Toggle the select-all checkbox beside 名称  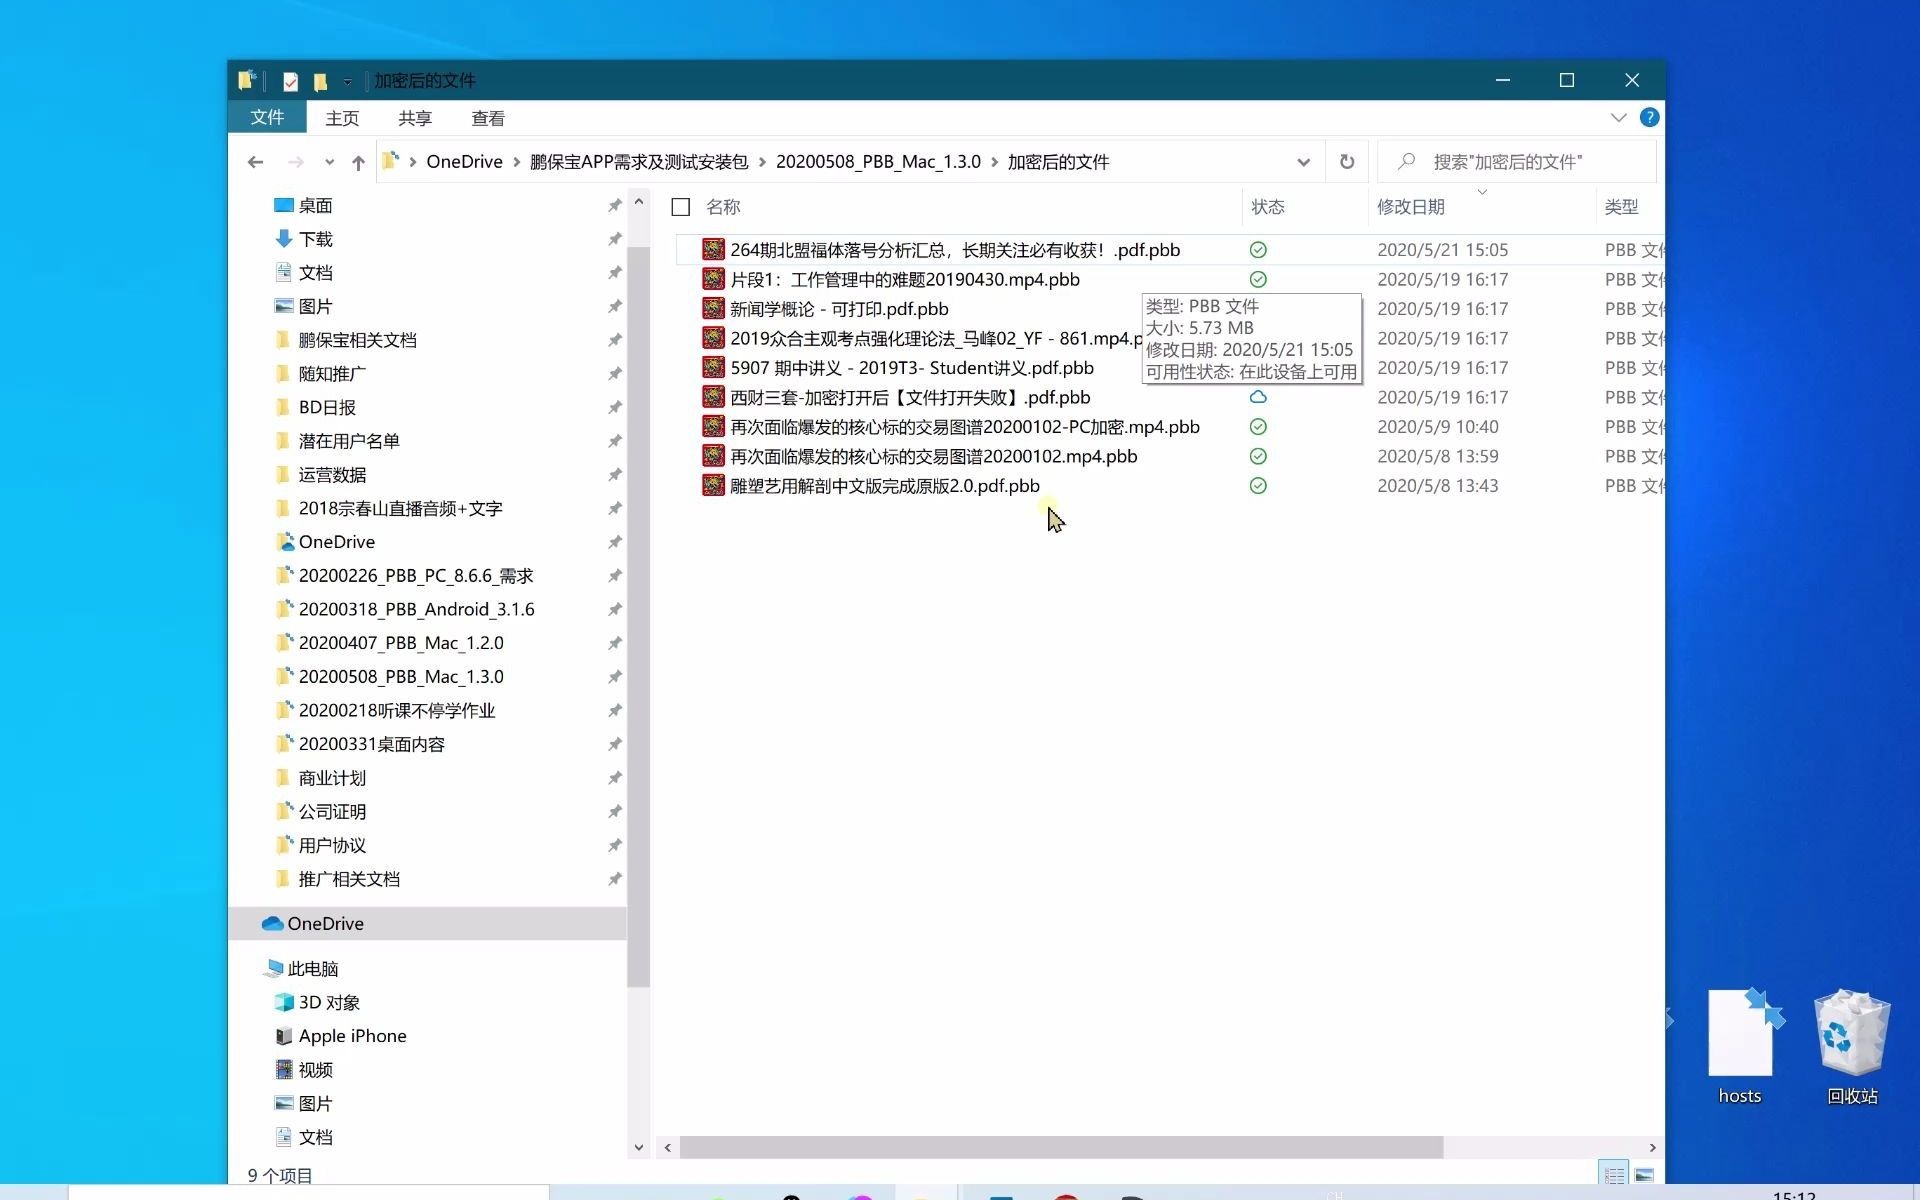pos(681,207)
